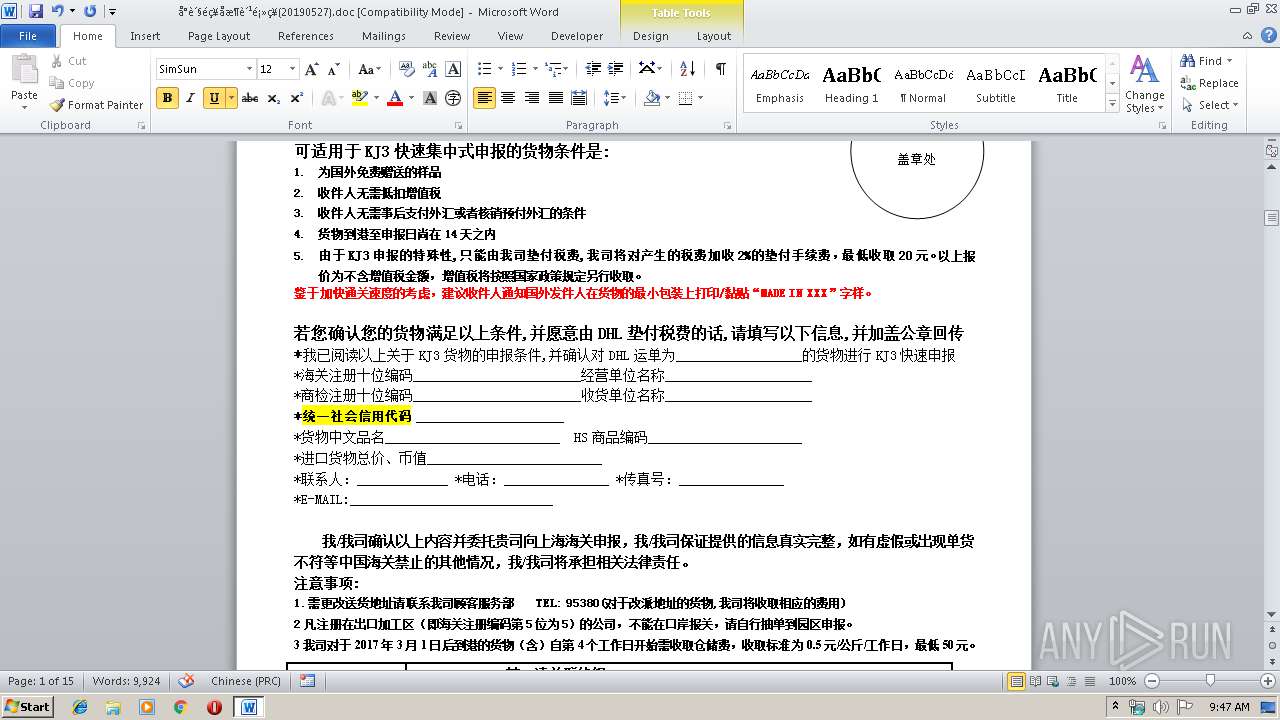Toggle Show/Hide paragraph marks
Viewport: 1280px width, 720px height.
pos(720,69)
